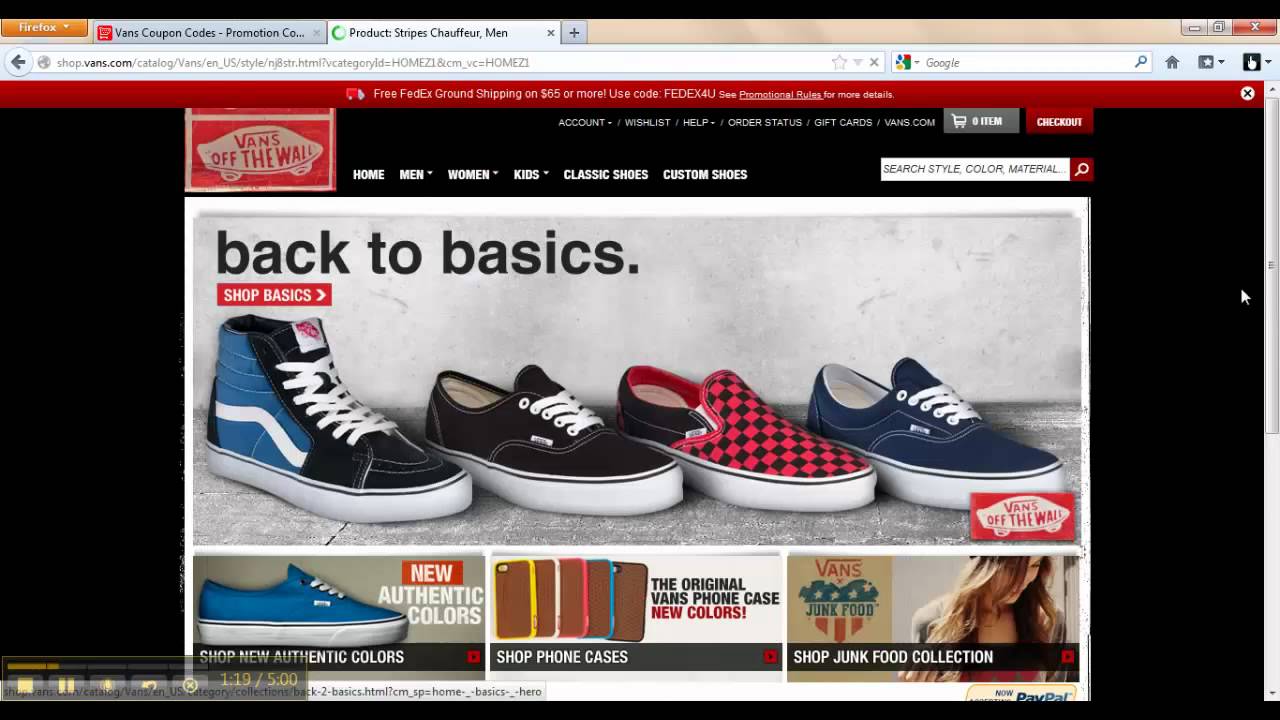The width and height of the screenshot is (1280, 720).
Task: Open the Firefox application menu button
Action: 44,28
